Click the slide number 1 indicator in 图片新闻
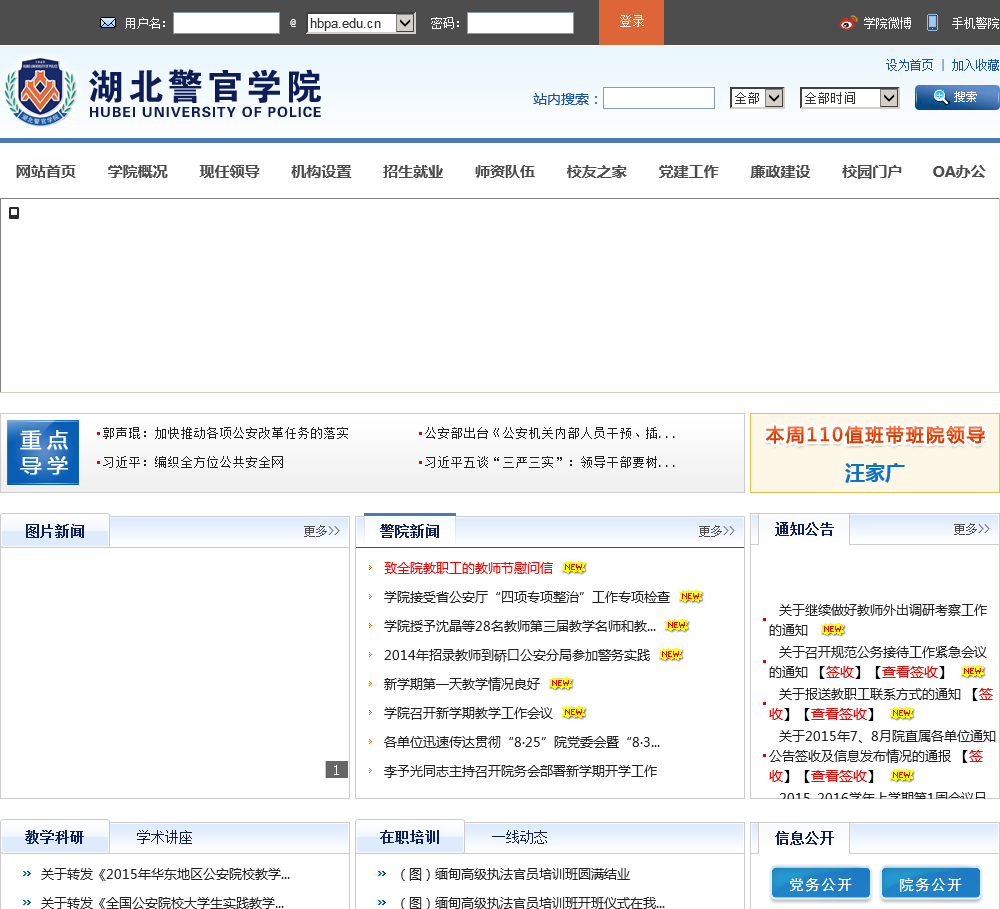This screenshot has height=909, width=1000. tap(336, 770)
